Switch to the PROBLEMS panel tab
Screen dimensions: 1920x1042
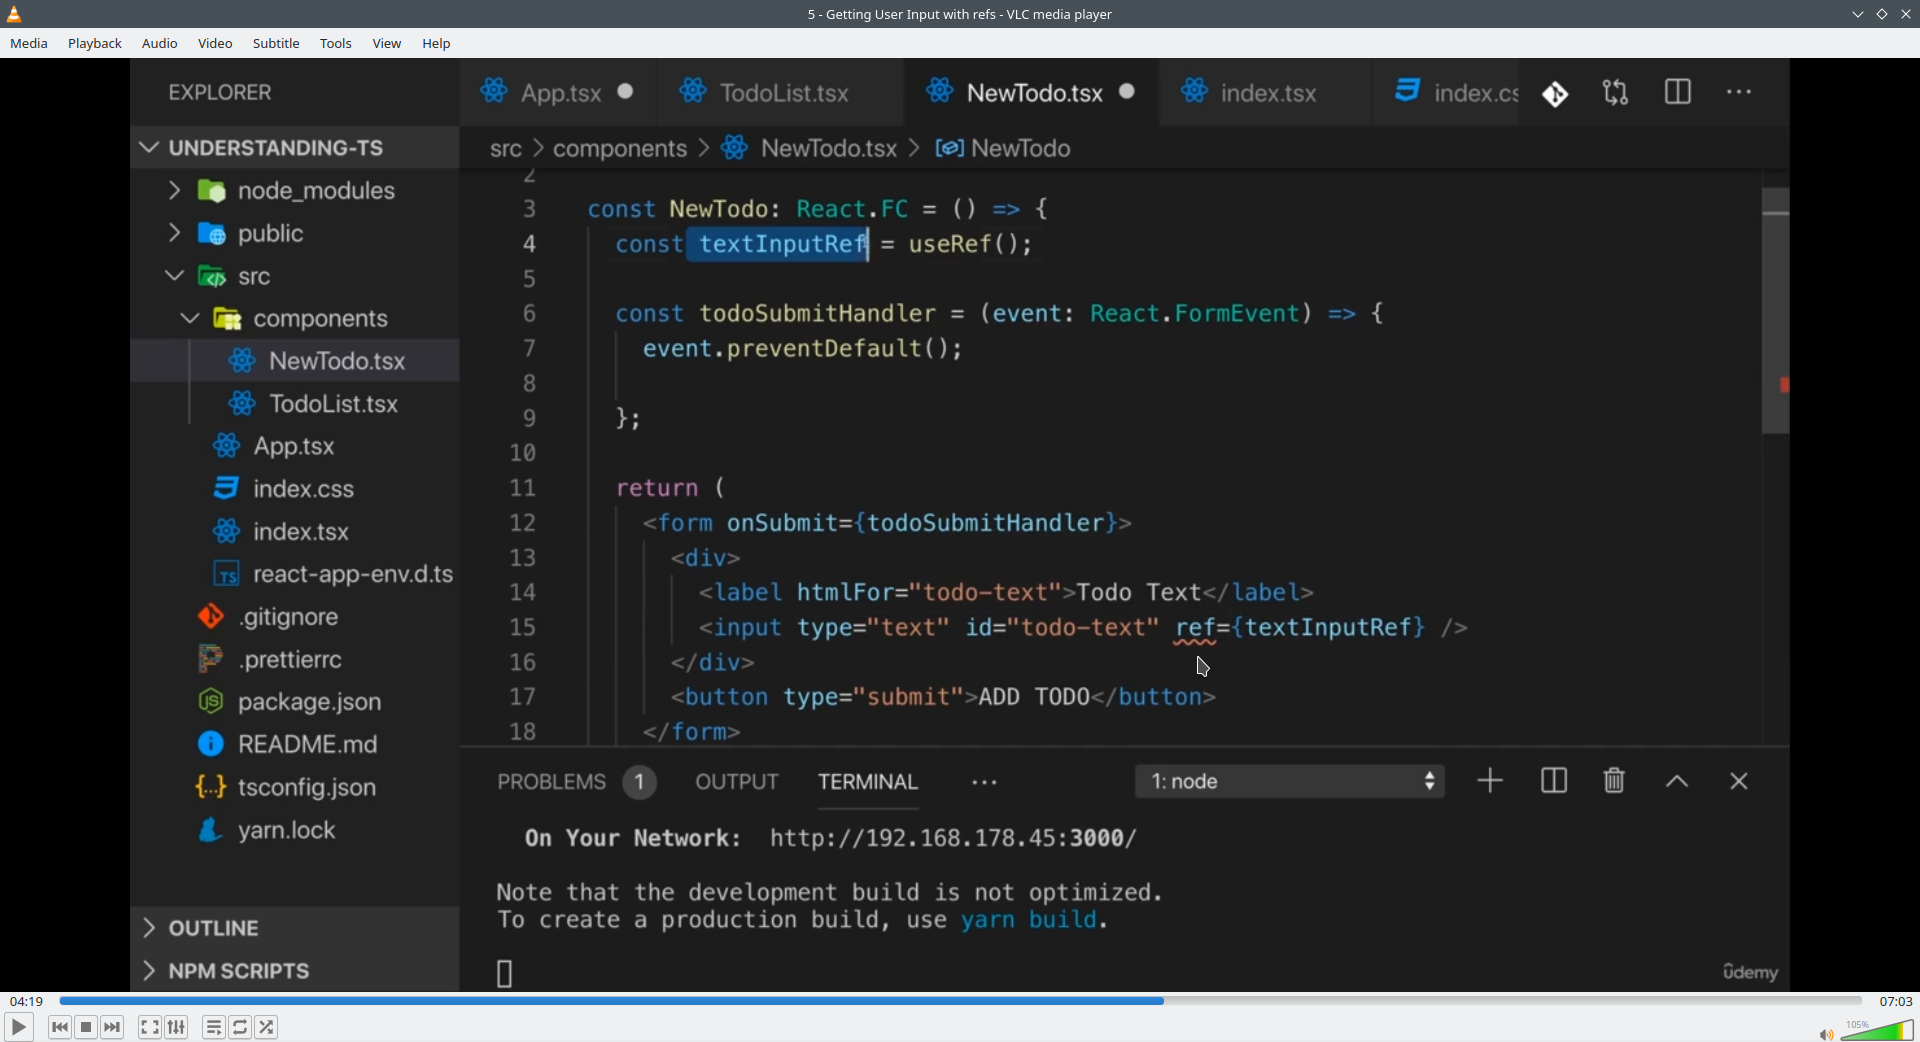click(x=575, y=782)
